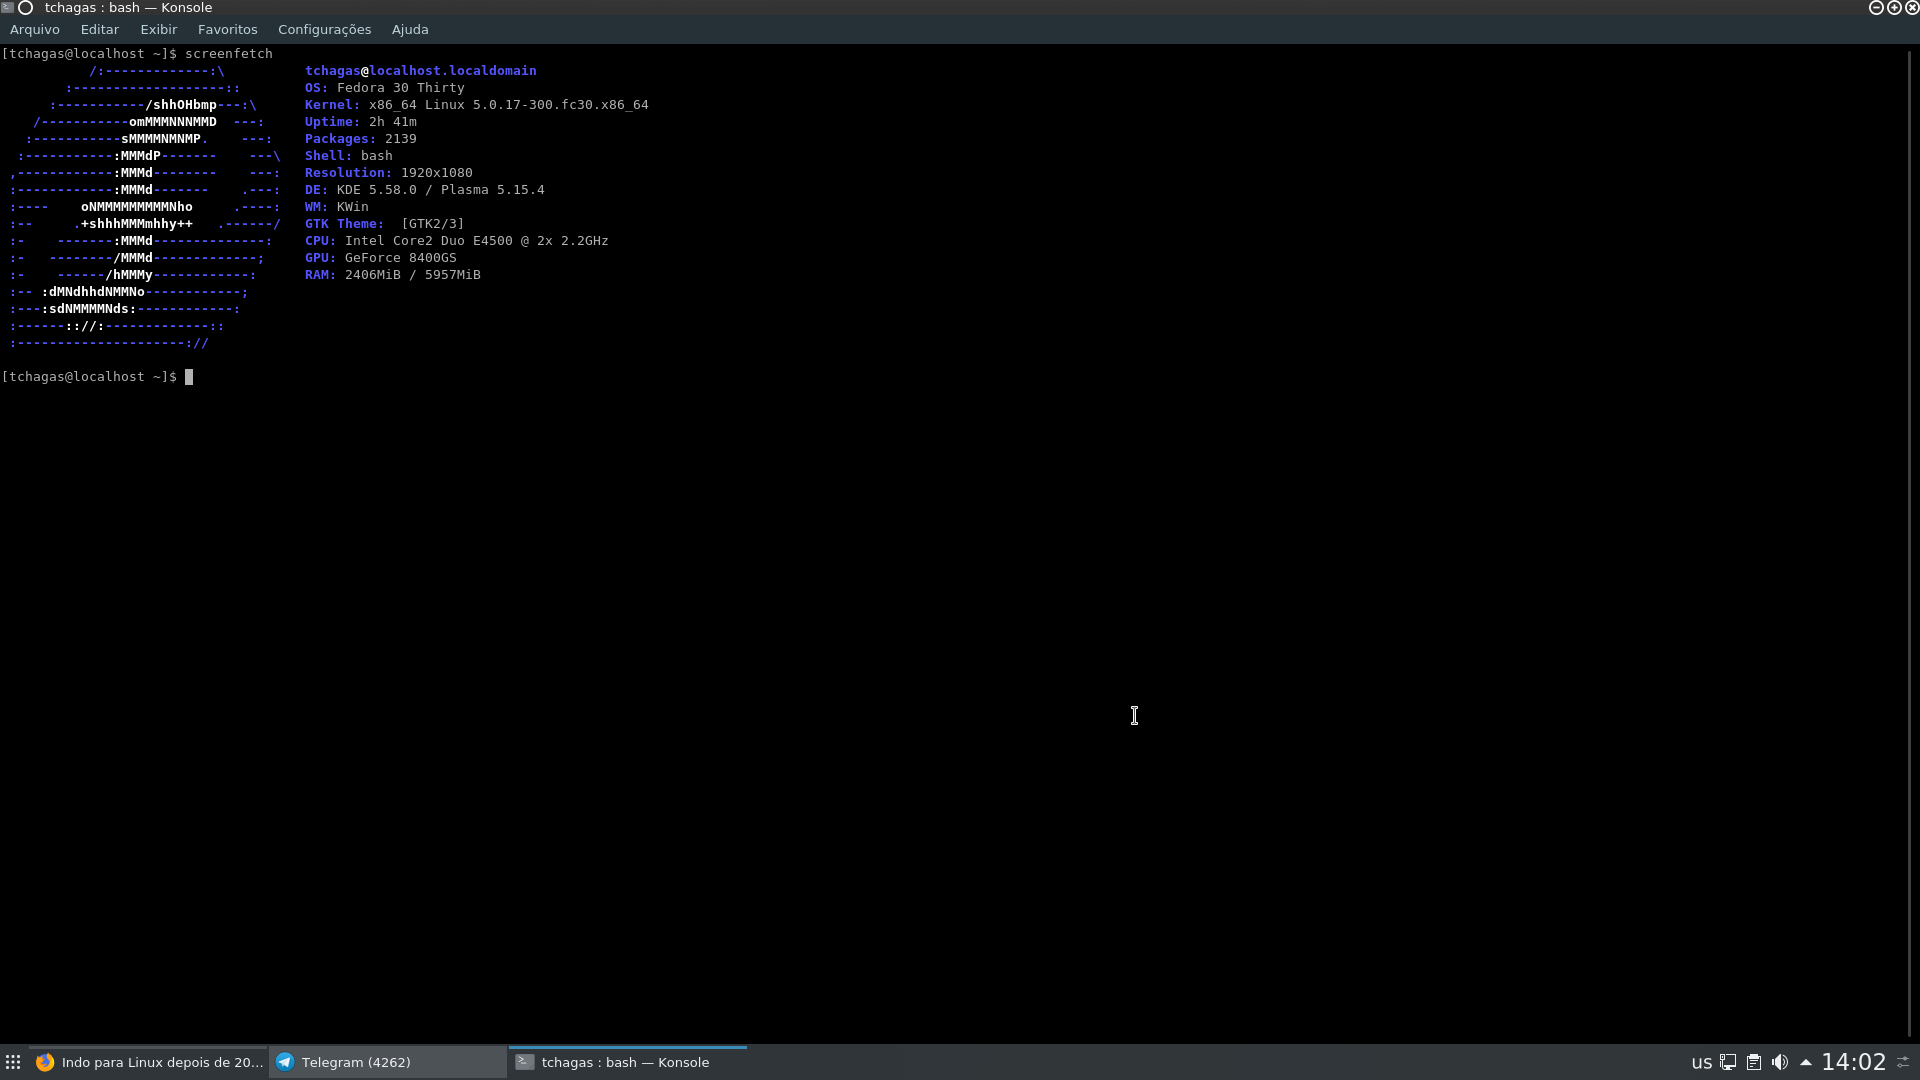Click the 'tchagas@localhost.localdomain' header text
Viewport: 1920px width, 1080px height.
[421, 71]
